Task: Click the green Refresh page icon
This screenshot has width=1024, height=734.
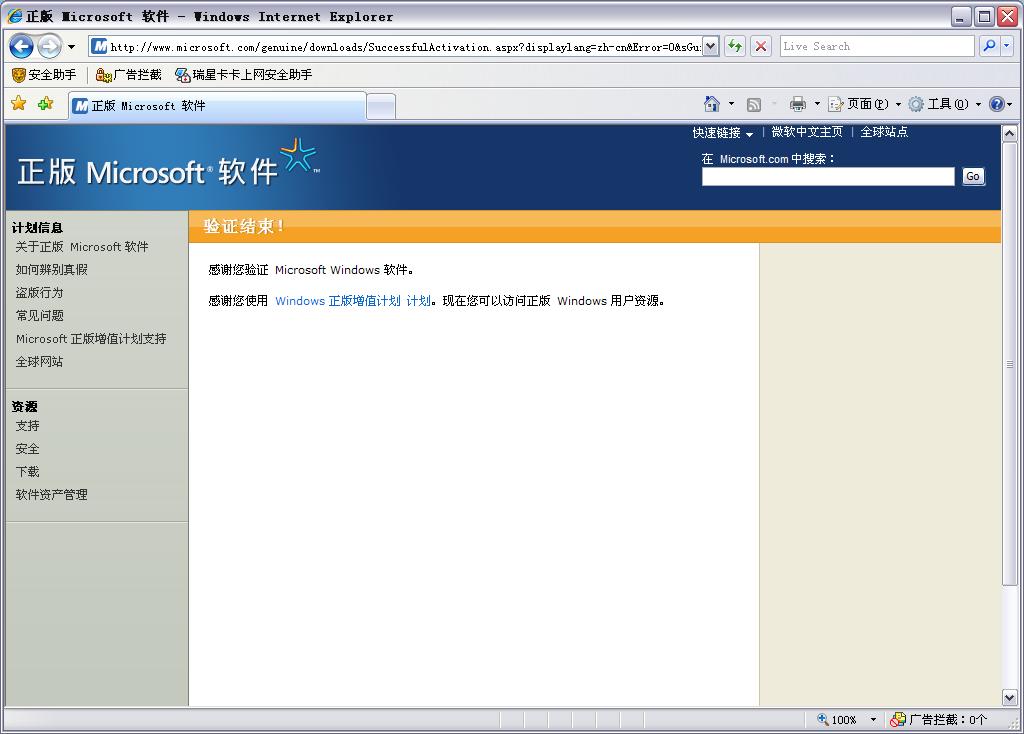Action: coord(735,46)
